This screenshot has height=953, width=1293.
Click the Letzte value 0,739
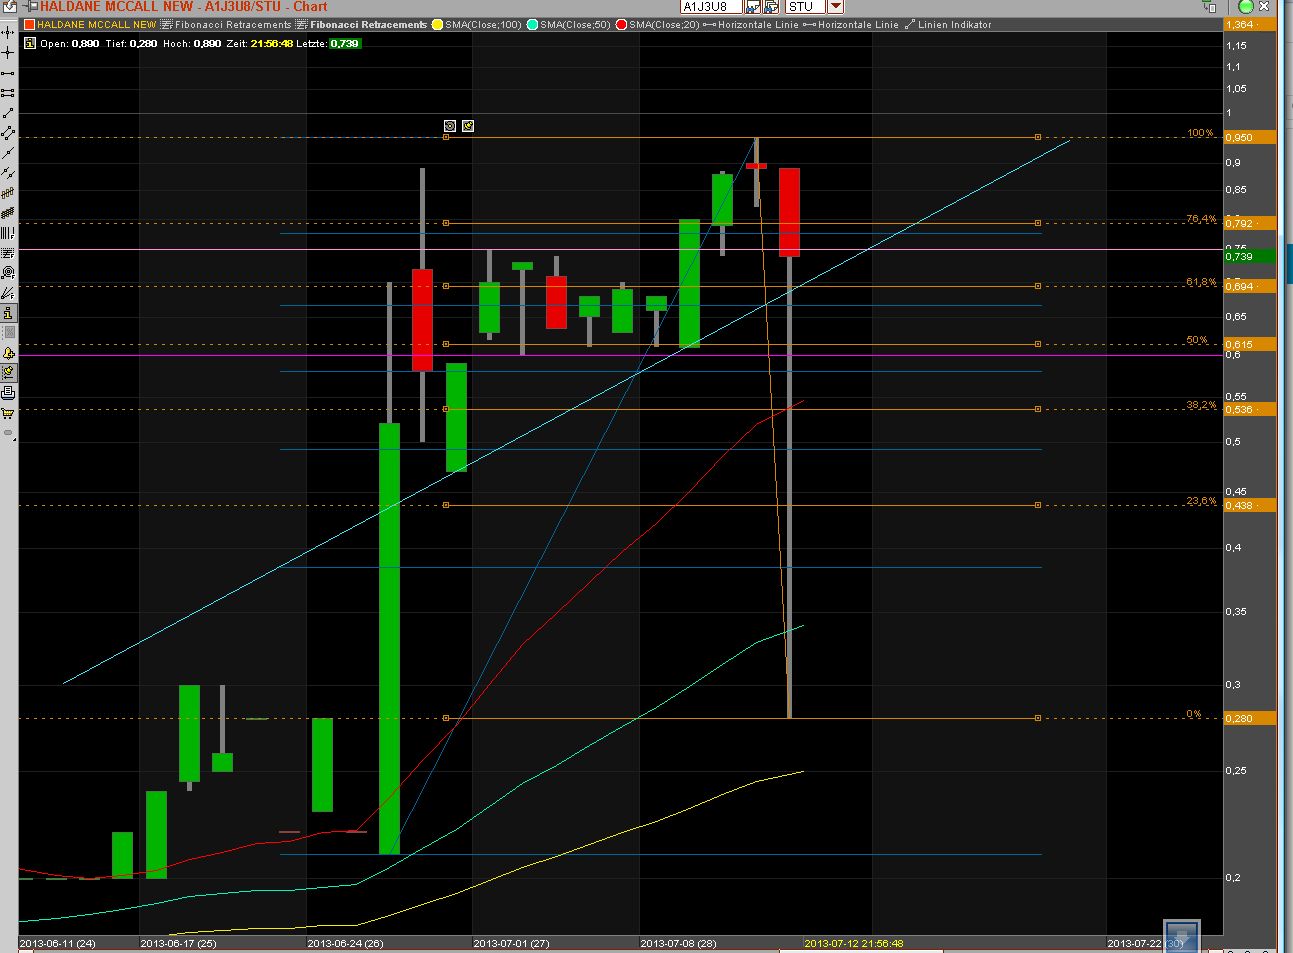[x=345, y=43]
